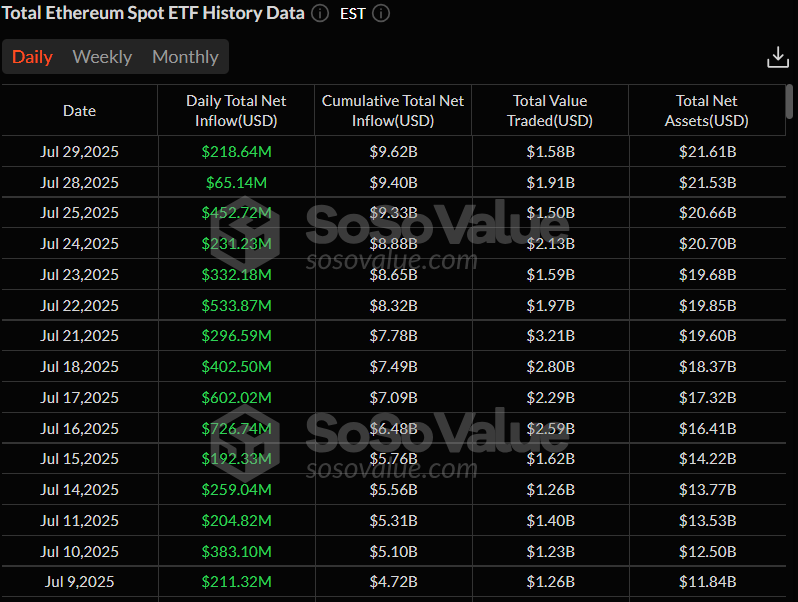The width and height of the screenshot is (798, 602).
Task: Click the Date column header
Action: 79,110
